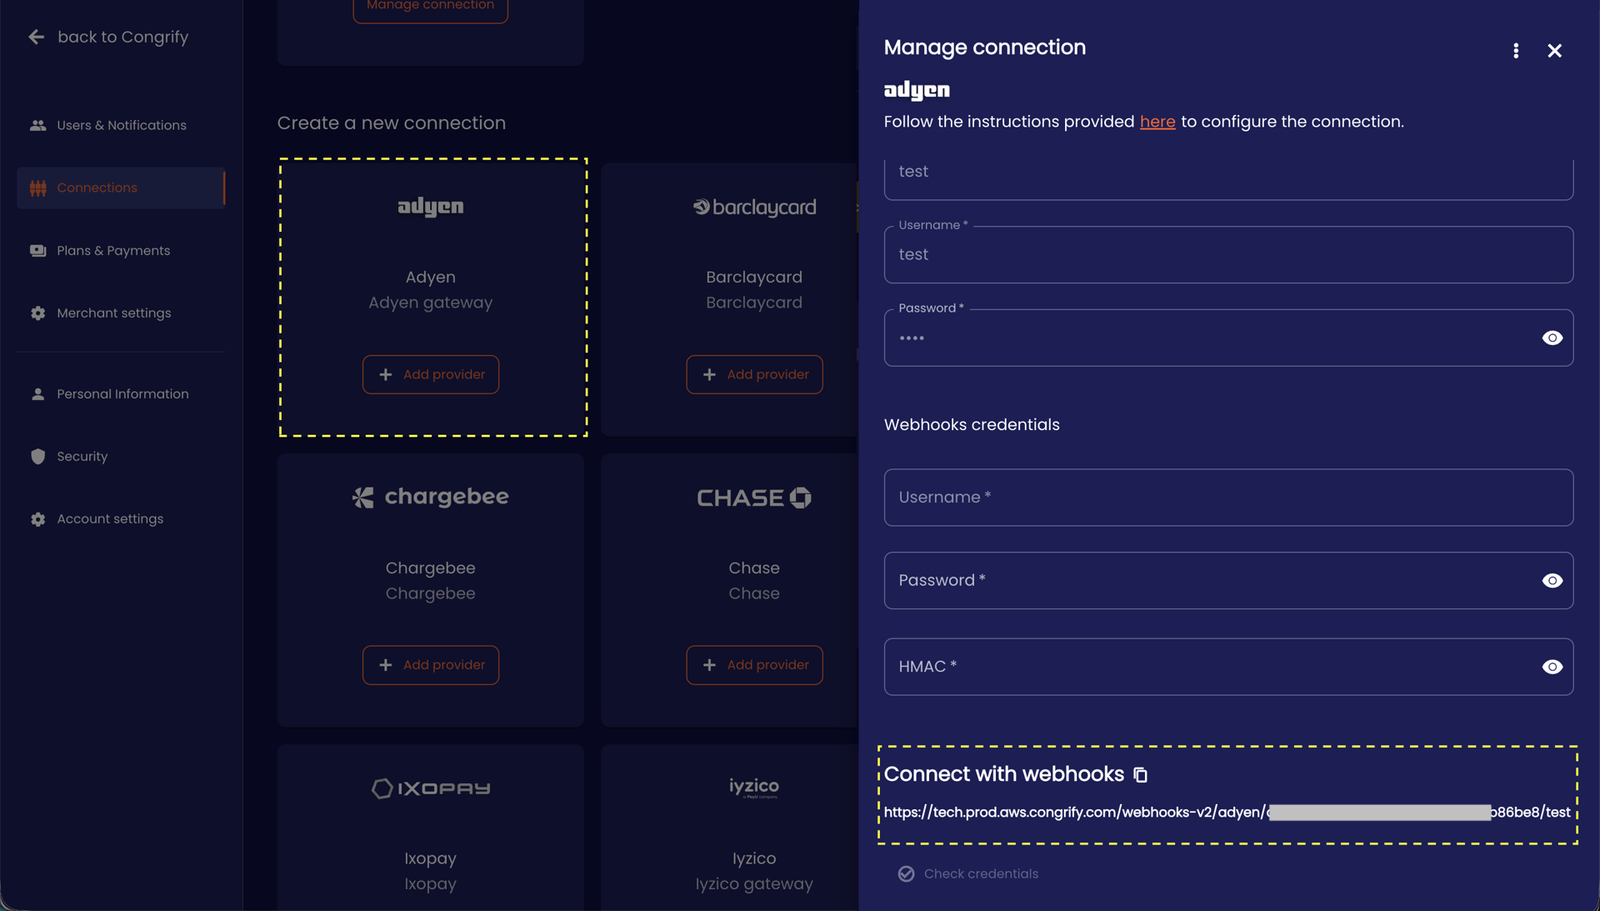This screenshot has height=911, width=1600.
Task: Click the Chargebee logo
Action: [x=431, y=497]
